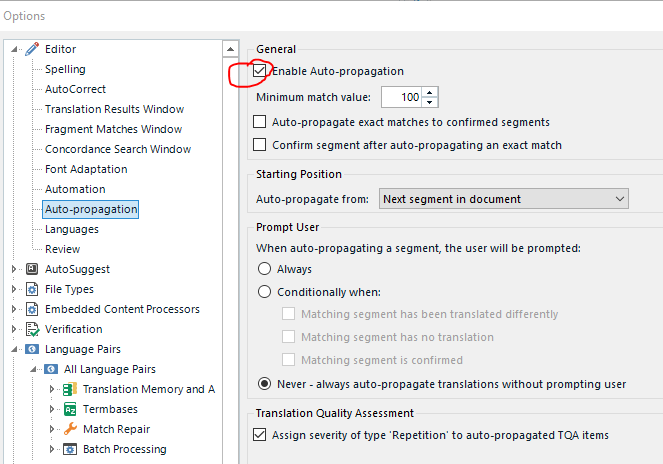Click the File Types gear-document icon
663x464 pixels.
tap(32, 289)
